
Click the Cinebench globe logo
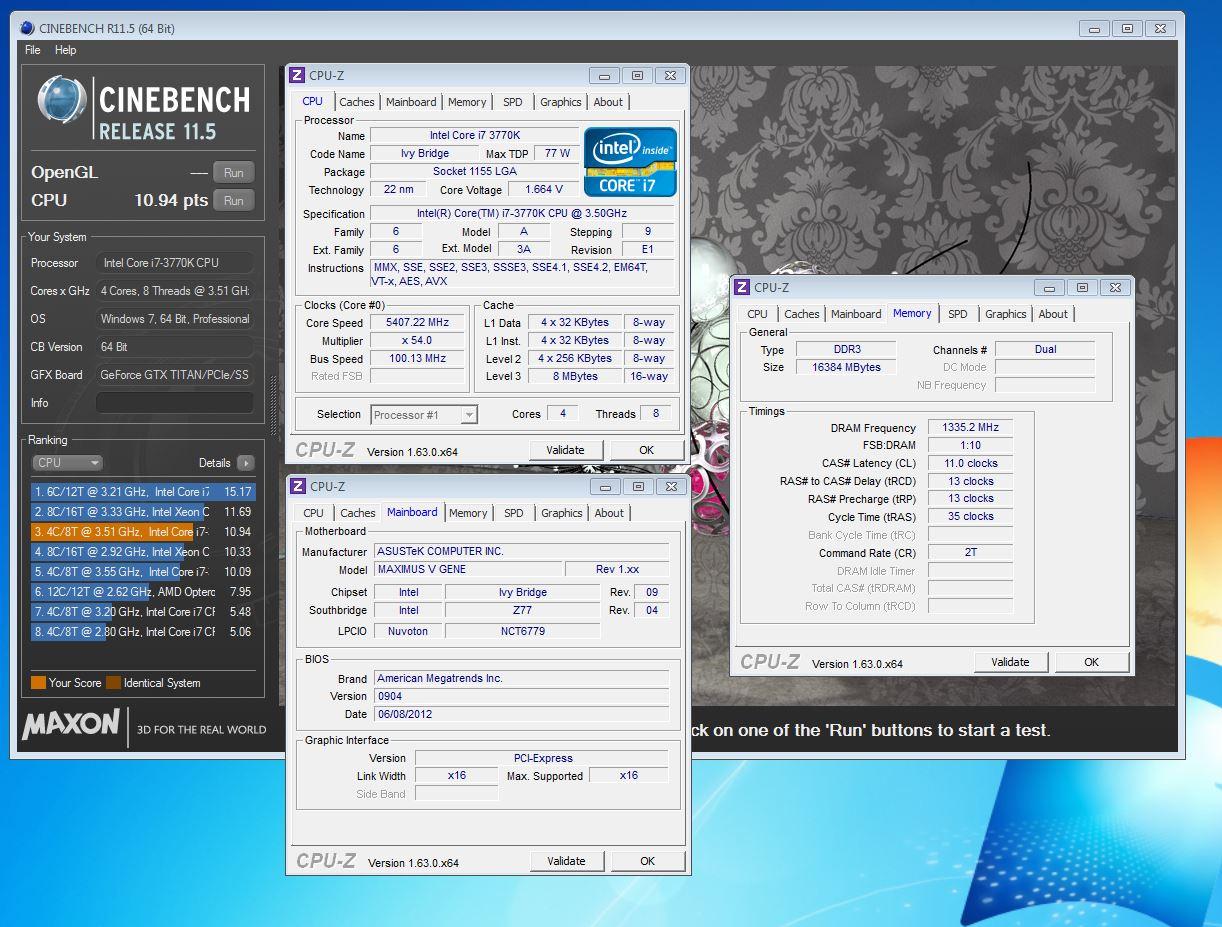(x=64, y=101)
